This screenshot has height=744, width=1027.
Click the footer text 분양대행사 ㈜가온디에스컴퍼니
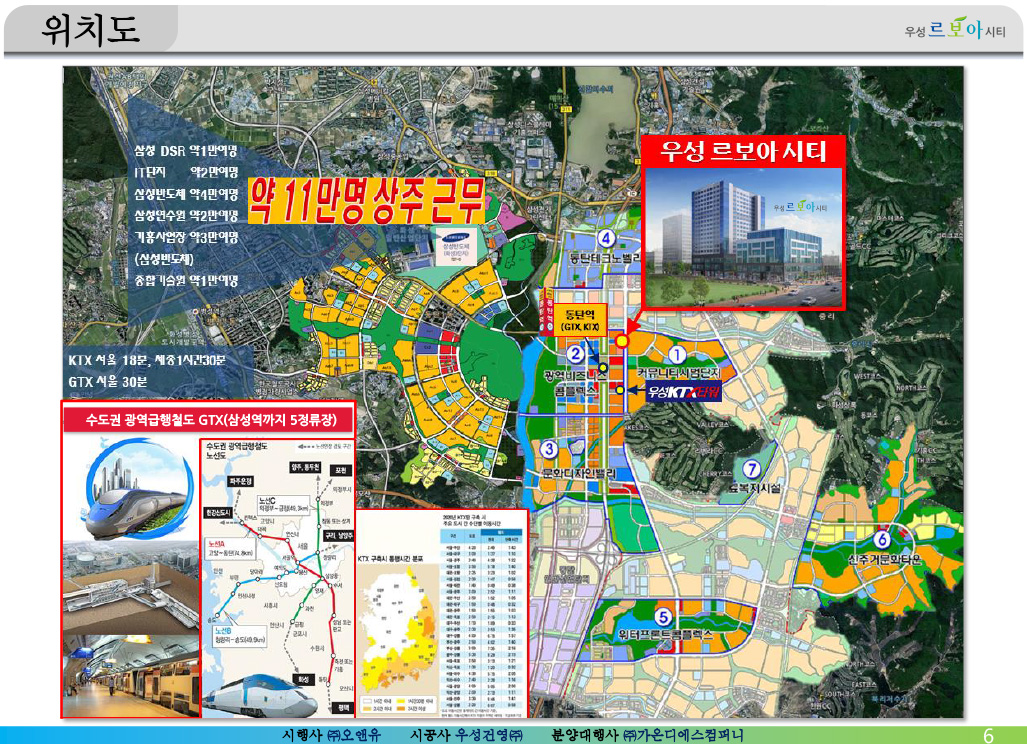(648, 735)
